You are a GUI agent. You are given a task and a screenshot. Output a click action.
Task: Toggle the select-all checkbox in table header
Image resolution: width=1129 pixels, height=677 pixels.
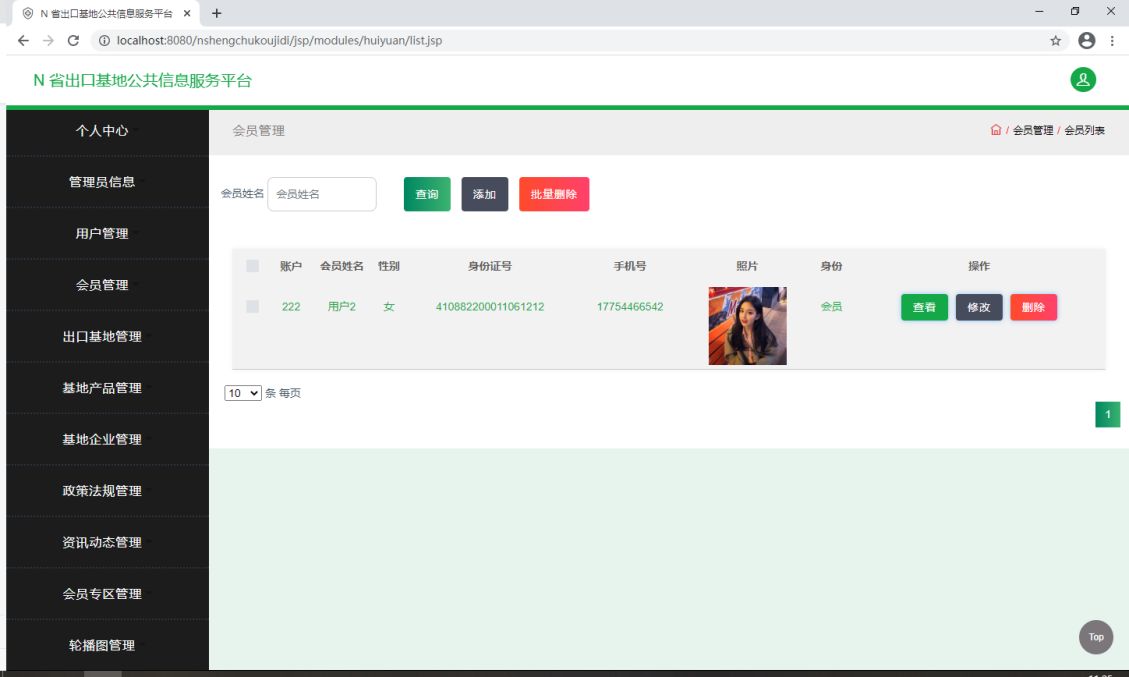(x=252, y=266)
